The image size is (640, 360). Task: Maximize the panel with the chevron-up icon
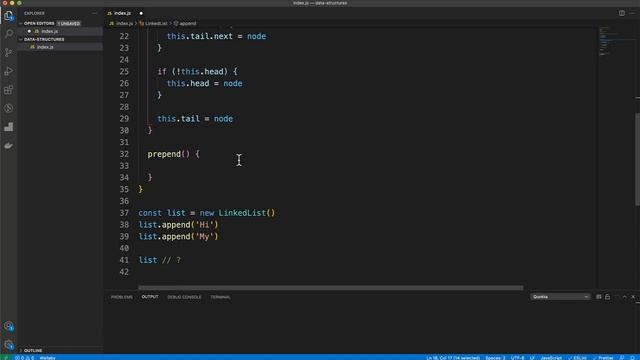coord(624,297)
